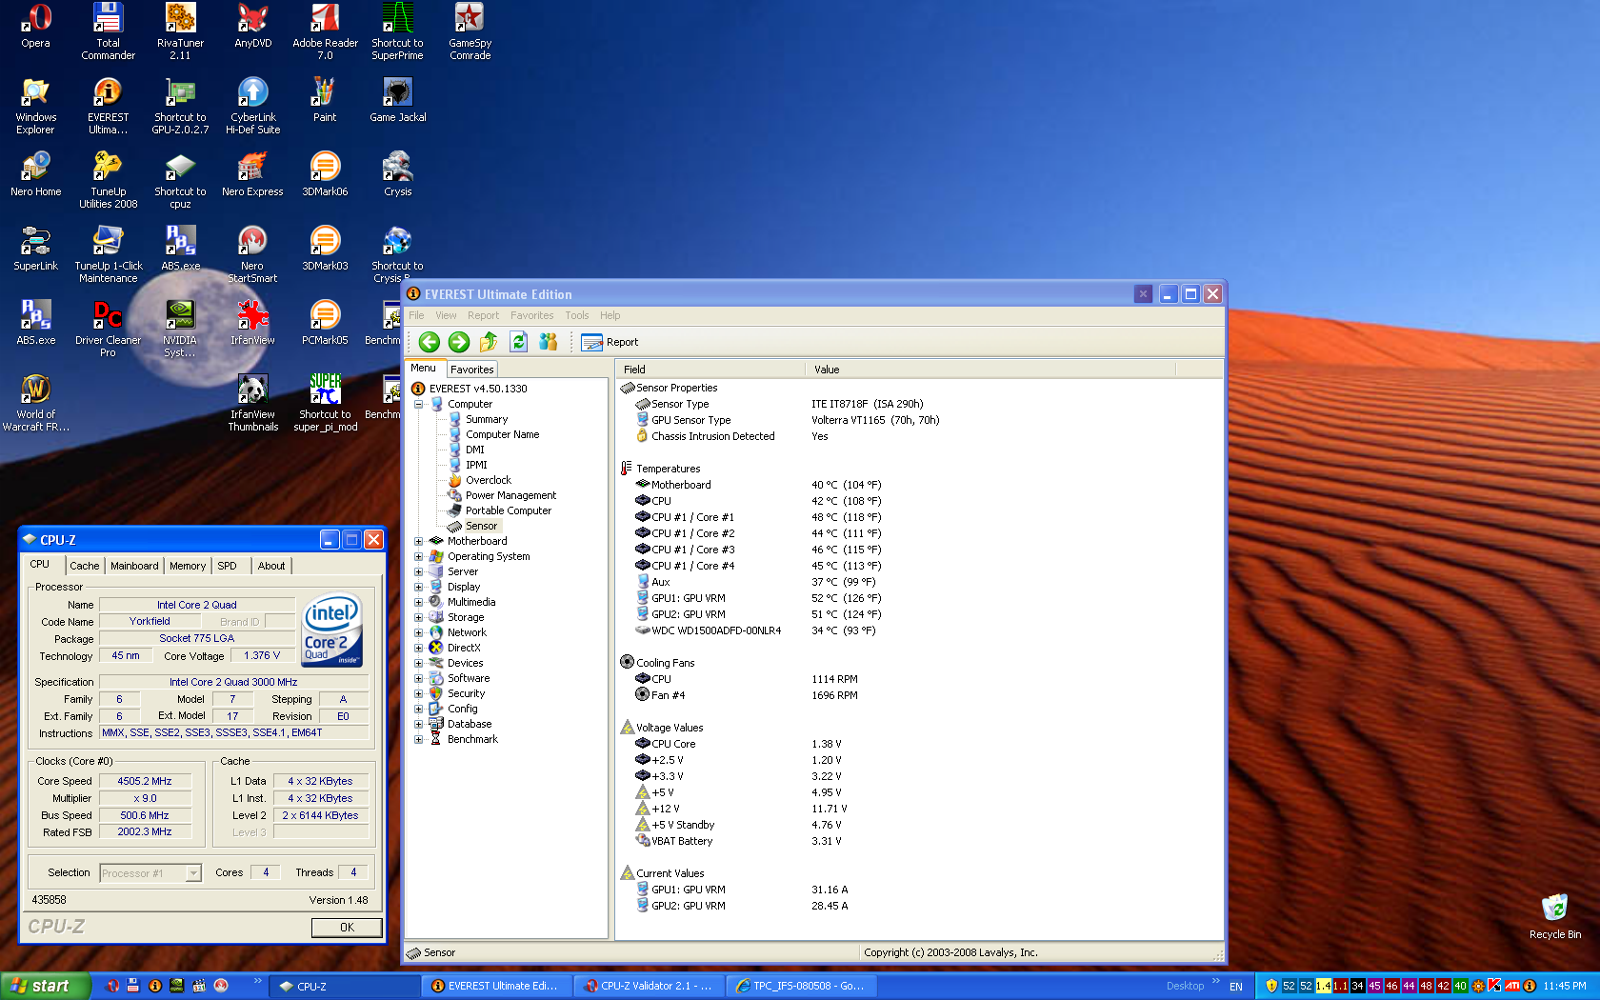Viewport: 1600px width, 1000px height.
Task: Launch RivaTuner 2.11 desktop icon
Action: tap(180, 32)
